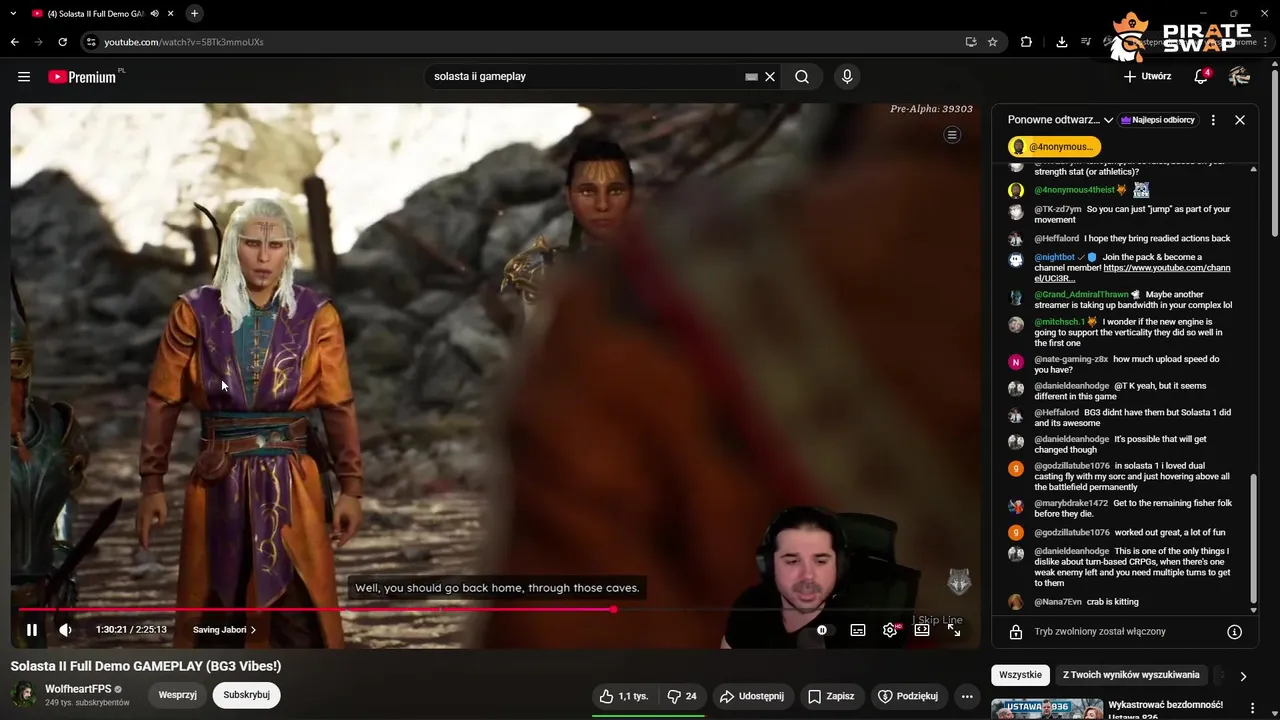Viewport: 1280px width, 720px height.
Task: Open WolfheartFPS channel name
Action: (78, 689)
